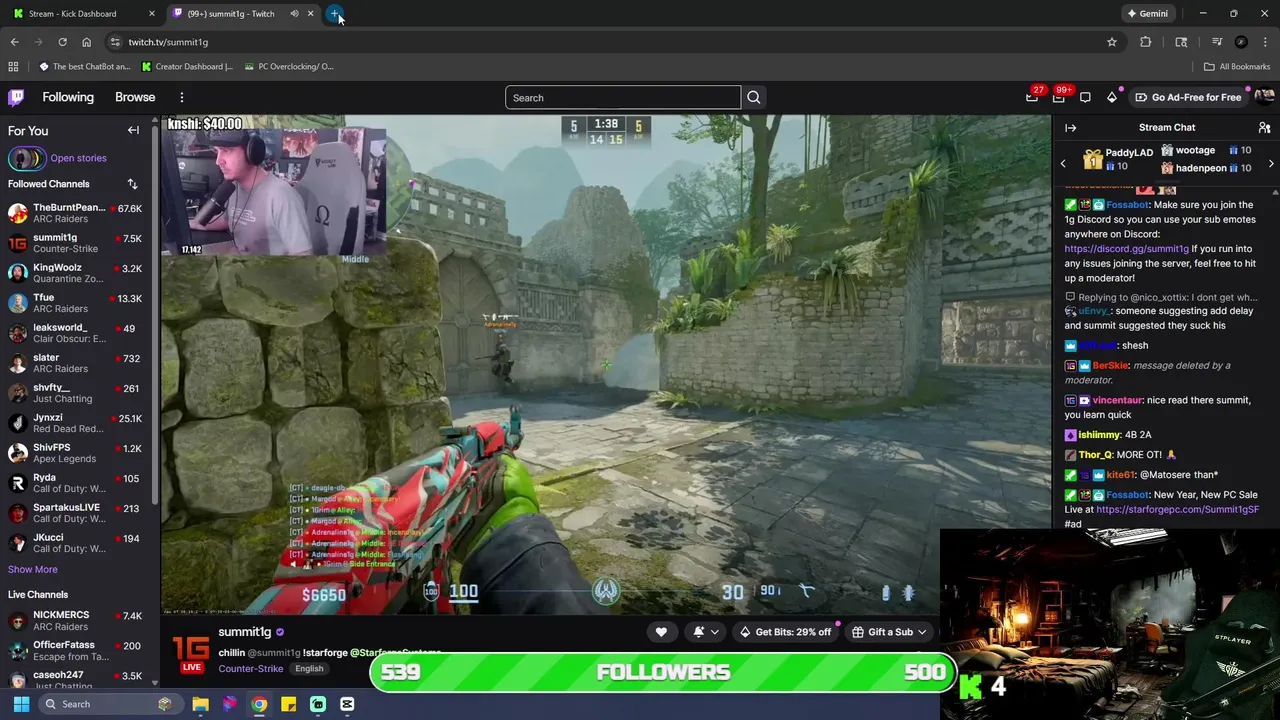The height and width of the screenshot is (720, 1280).
Task: Open the user profile avatar menu
Action: 1264,97
